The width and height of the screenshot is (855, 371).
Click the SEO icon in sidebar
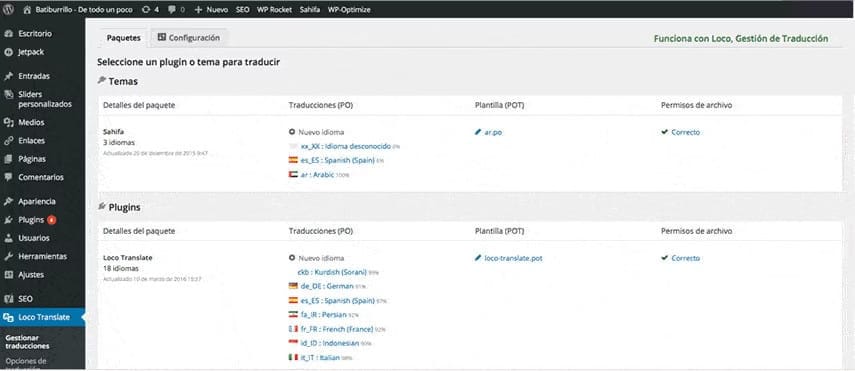point(8,299)
